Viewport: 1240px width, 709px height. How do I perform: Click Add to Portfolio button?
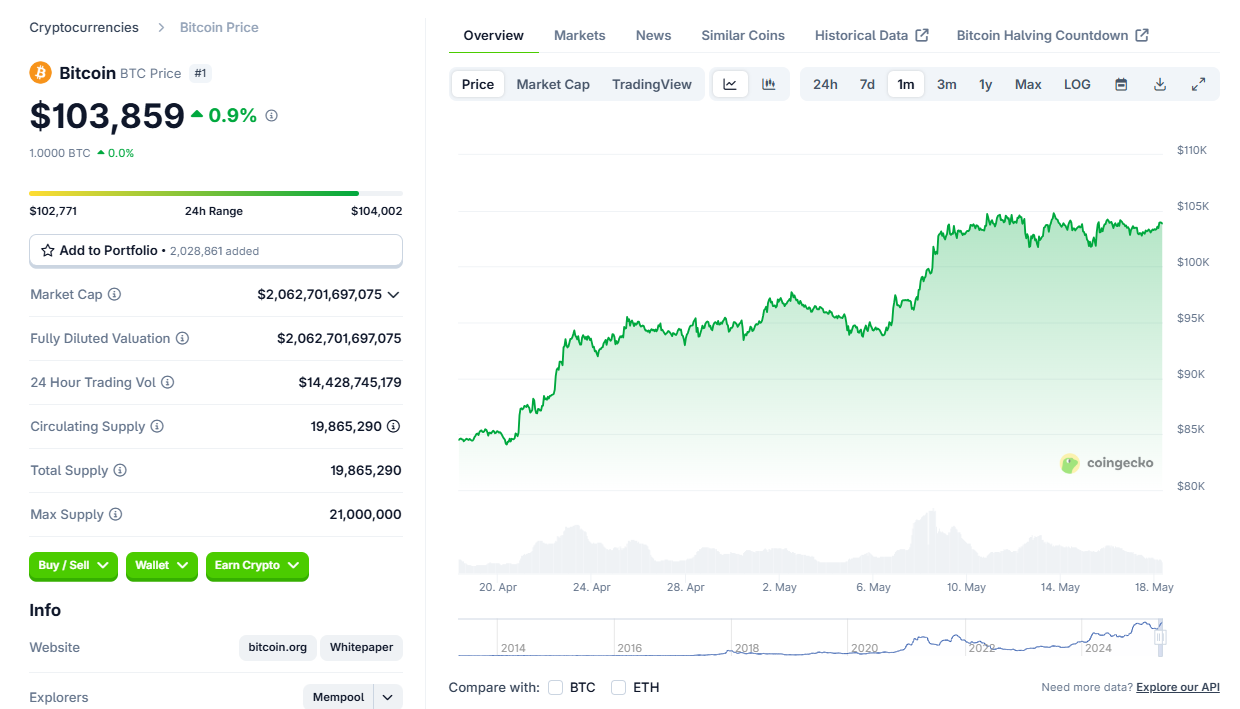(216, 251)
